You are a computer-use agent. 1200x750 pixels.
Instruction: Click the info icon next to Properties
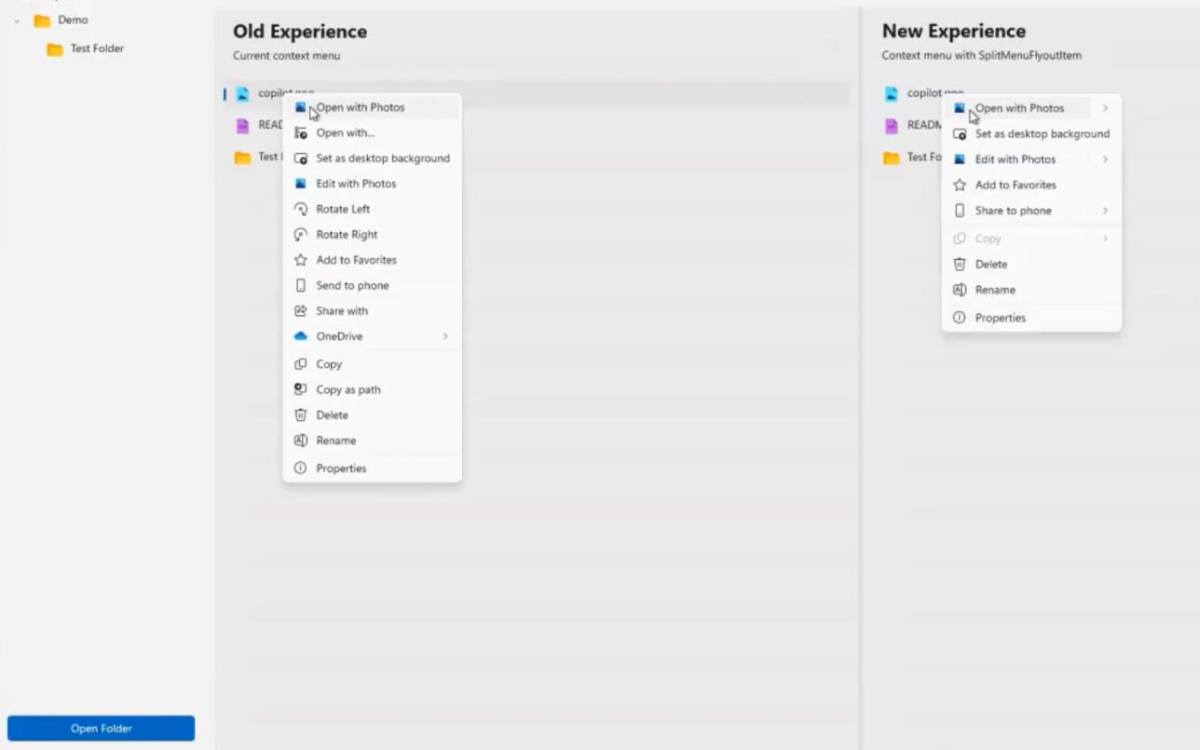click(x=300, y=467)
